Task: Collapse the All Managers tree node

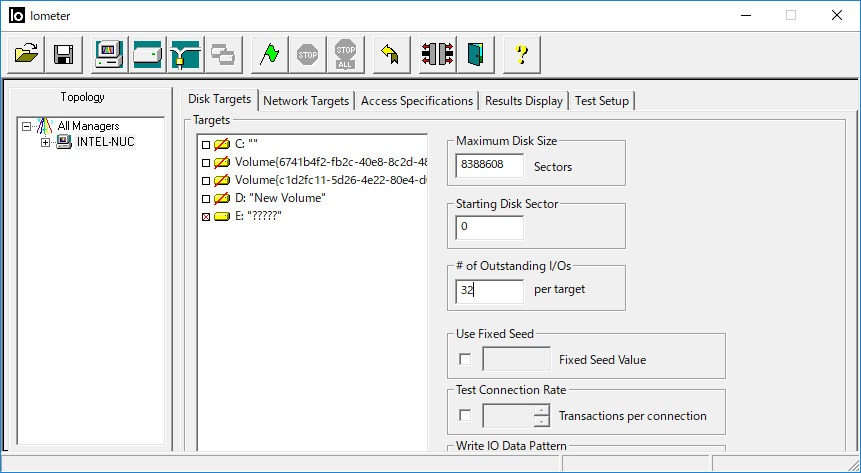Action: pyautogui.click(x=26, y=126)
